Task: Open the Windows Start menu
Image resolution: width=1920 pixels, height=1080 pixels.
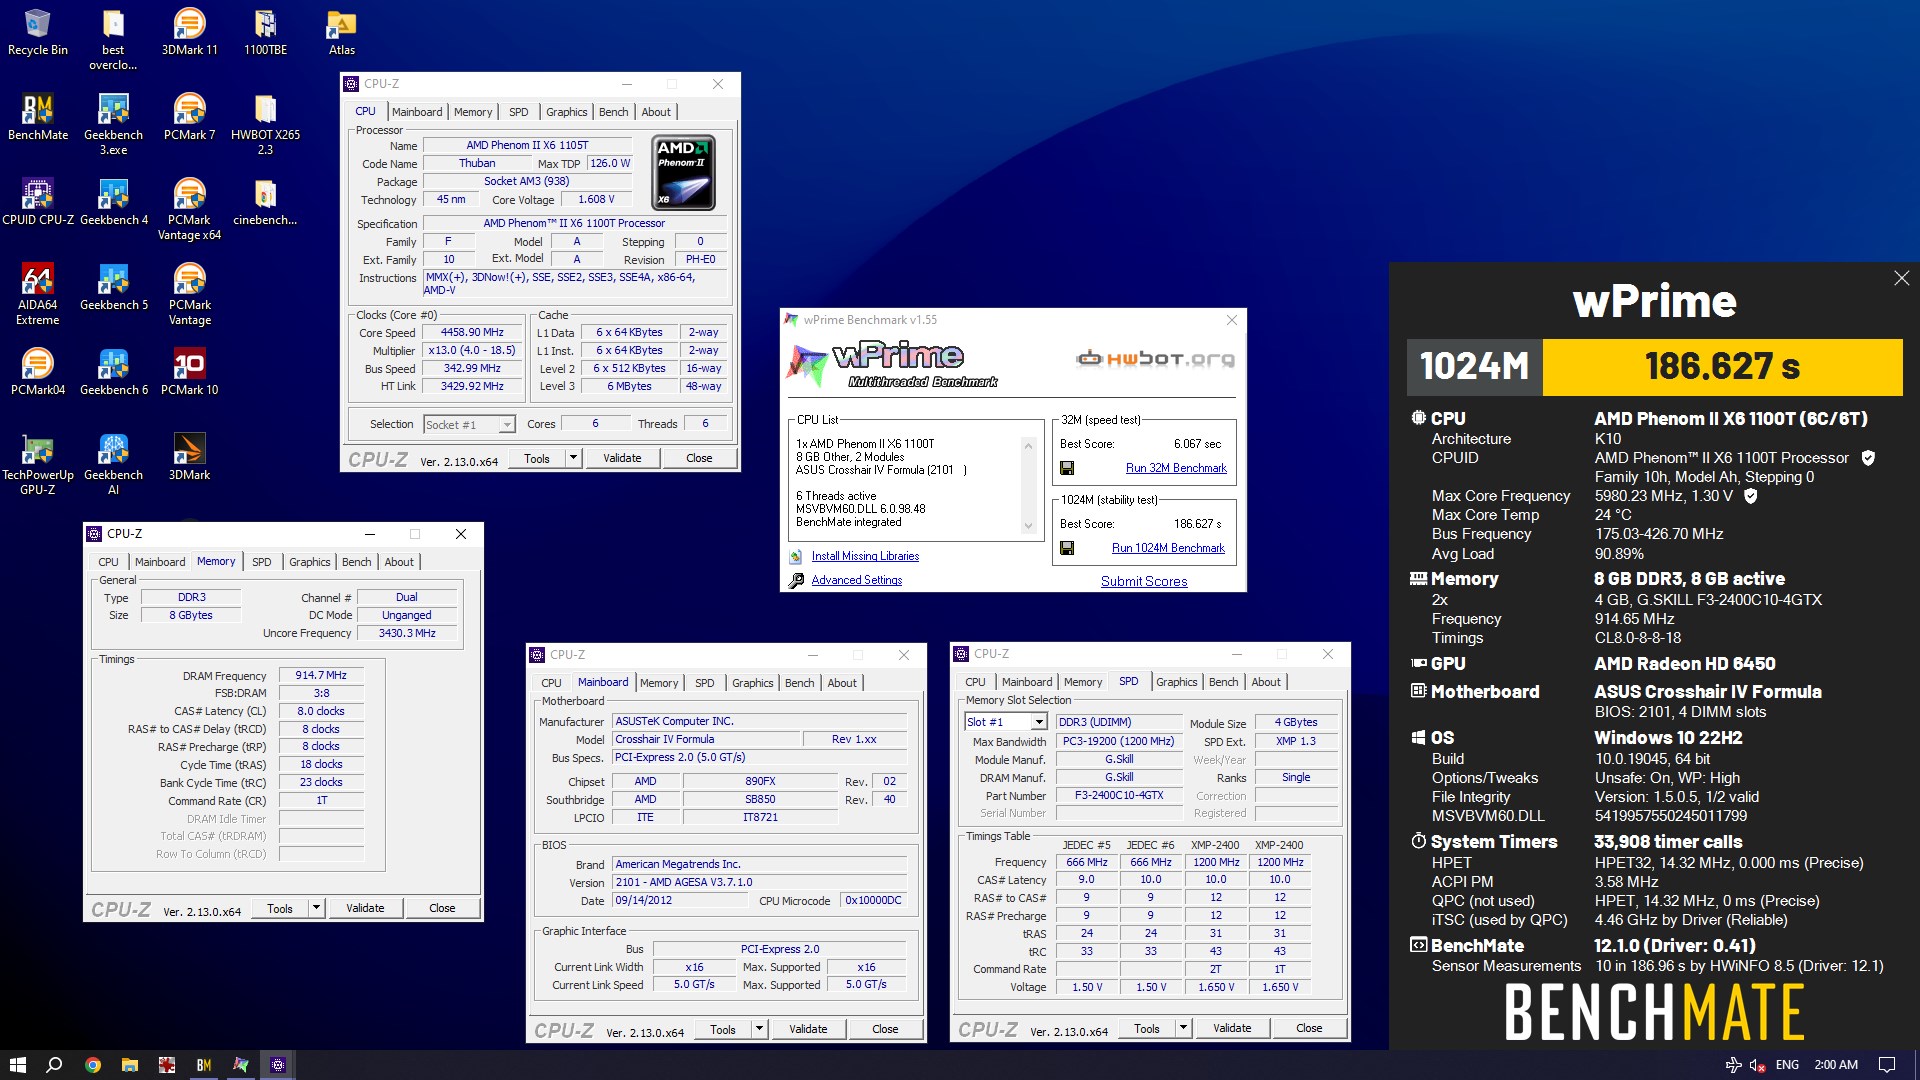Action: pos(17,1065)
